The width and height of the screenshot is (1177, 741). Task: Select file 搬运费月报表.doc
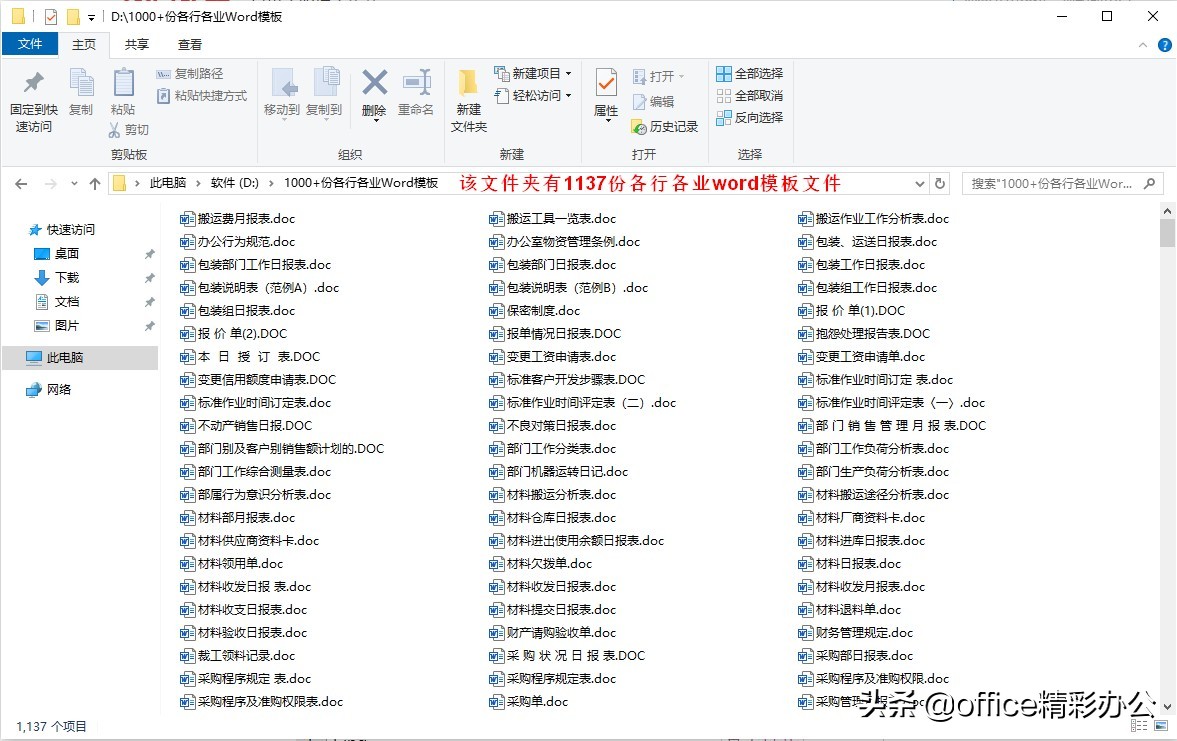pos(237,218)
